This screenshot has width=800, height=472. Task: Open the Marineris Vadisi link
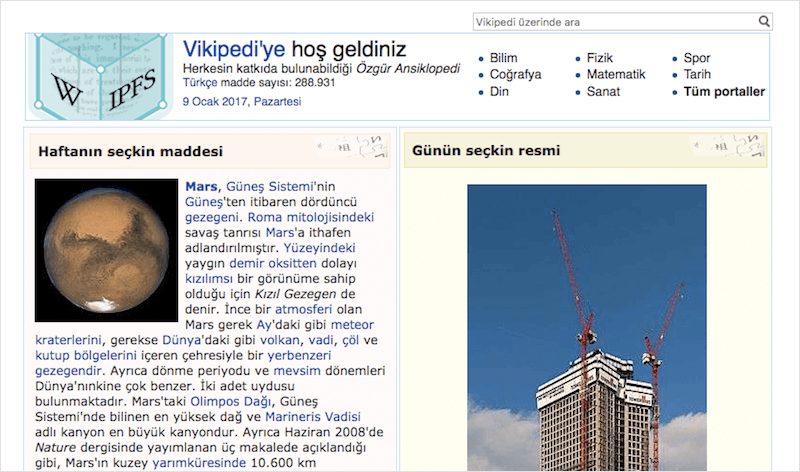coord(312,417)
